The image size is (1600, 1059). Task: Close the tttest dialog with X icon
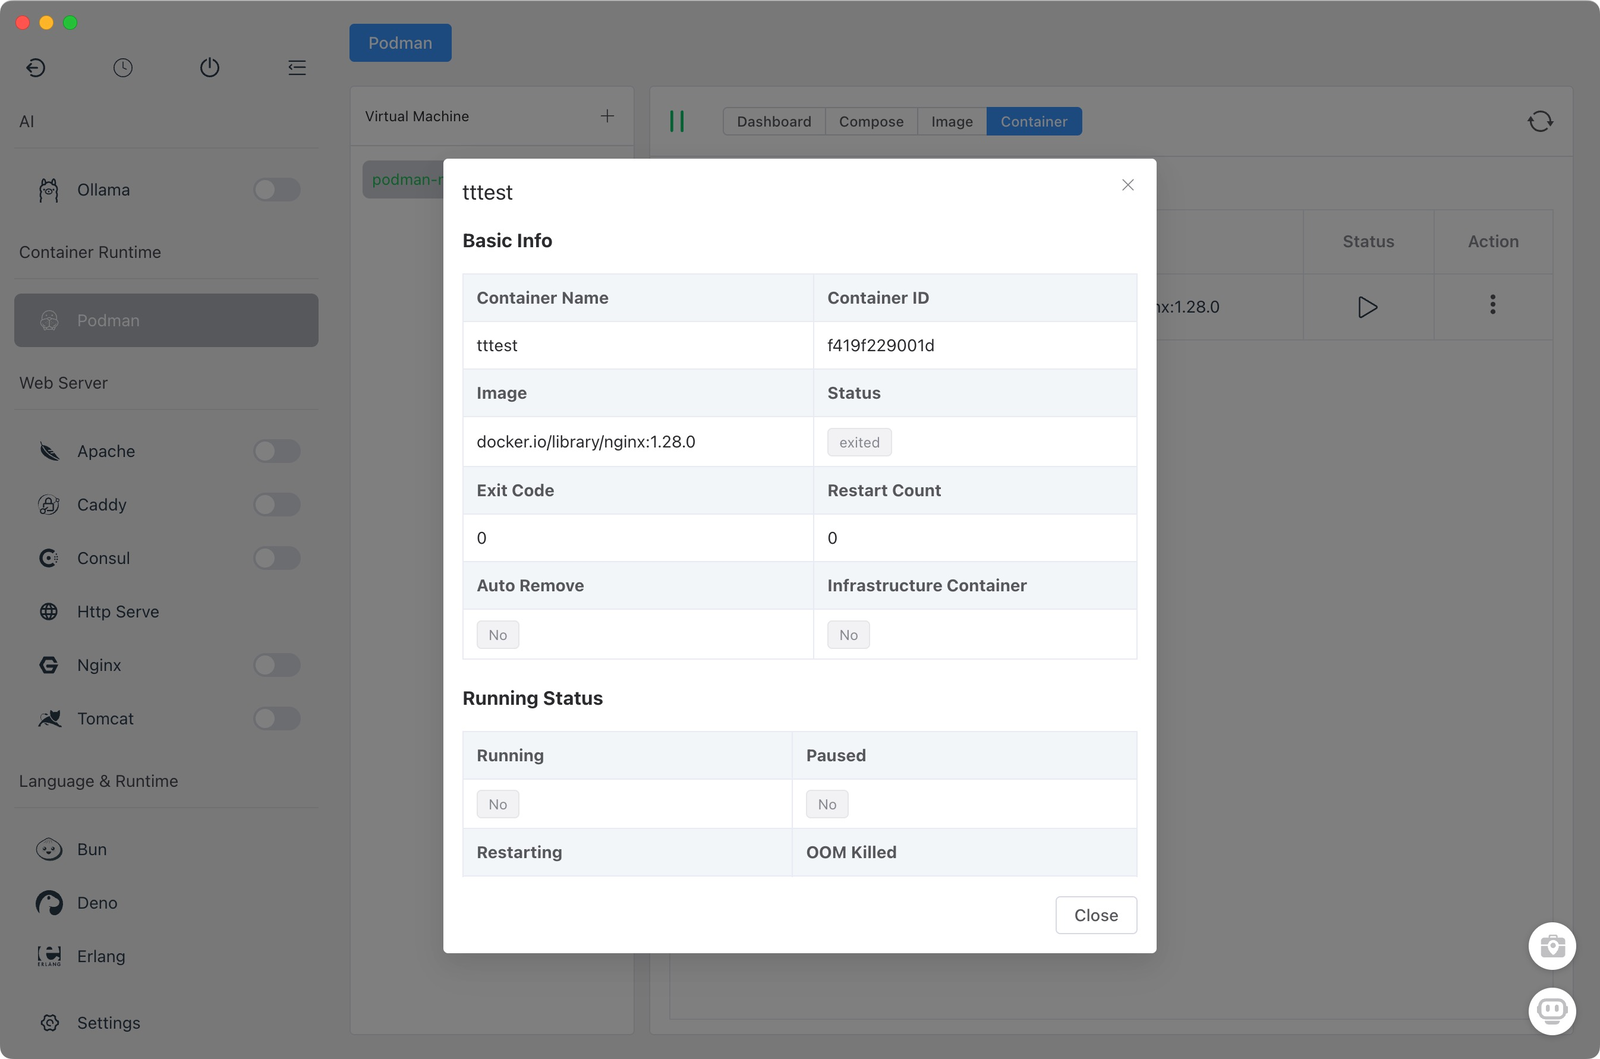pos(1127,185)
